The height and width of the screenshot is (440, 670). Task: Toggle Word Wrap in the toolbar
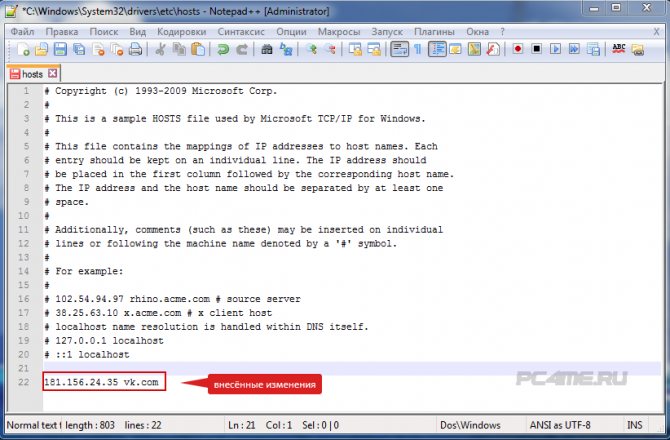tap(400, 50)
